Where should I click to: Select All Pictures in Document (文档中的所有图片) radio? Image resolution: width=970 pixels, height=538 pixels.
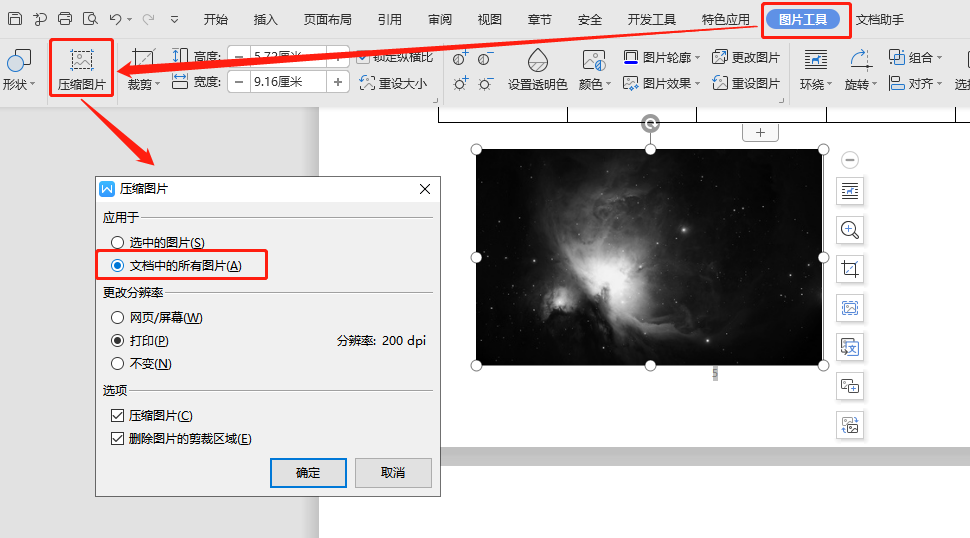(x=118, y=265)
